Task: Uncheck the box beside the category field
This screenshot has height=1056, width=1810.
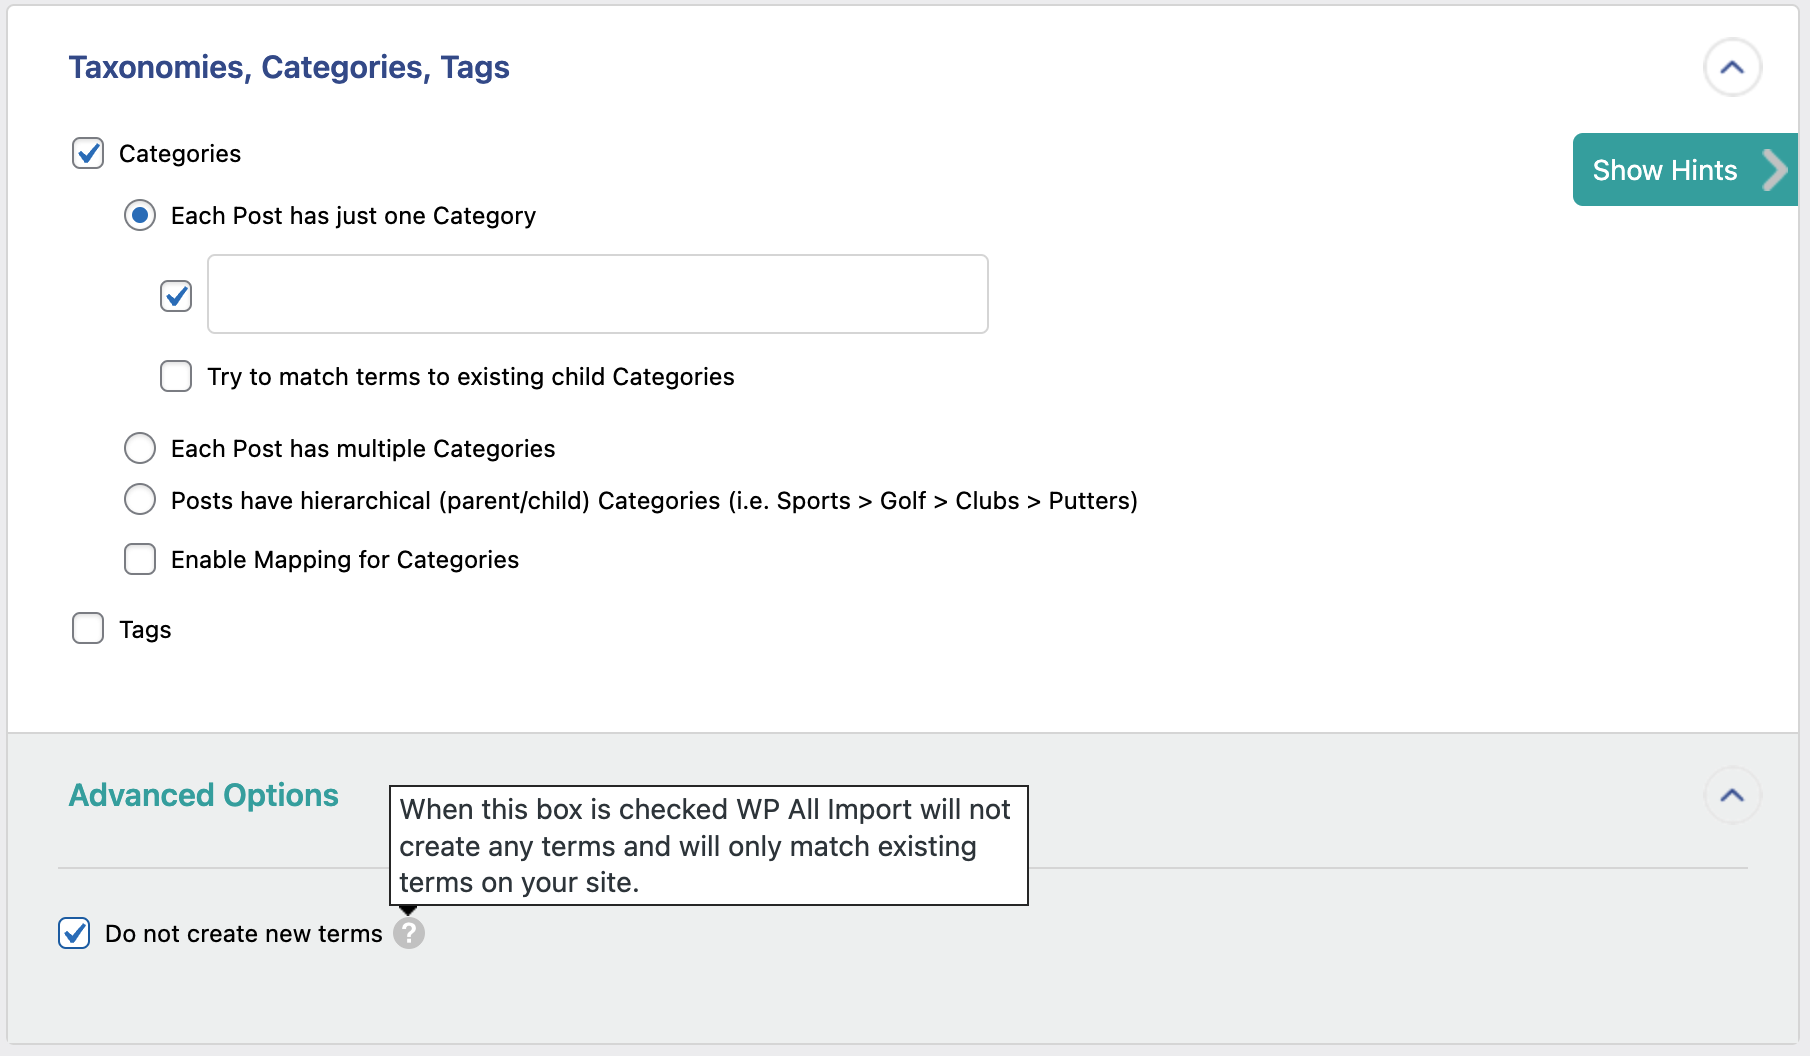Action: coord(176,296)
